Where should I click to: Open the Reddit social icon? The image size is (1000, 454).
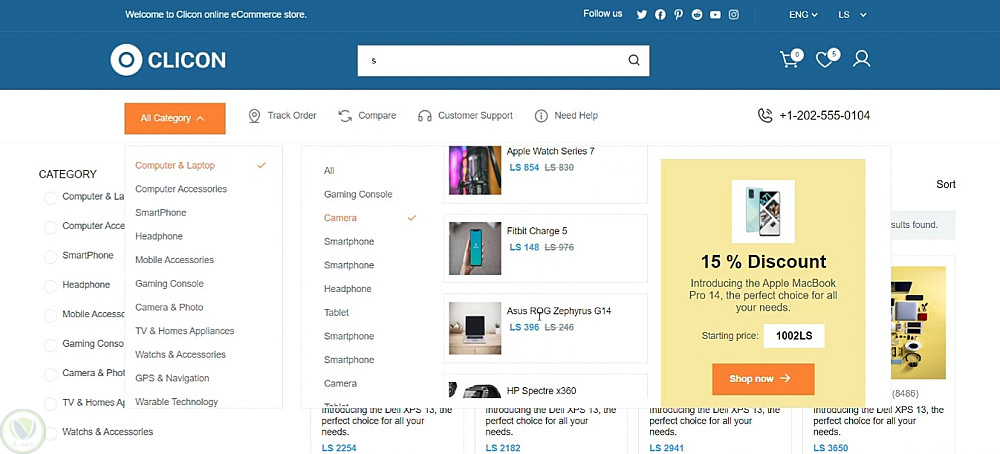click(x=697, y=15)
